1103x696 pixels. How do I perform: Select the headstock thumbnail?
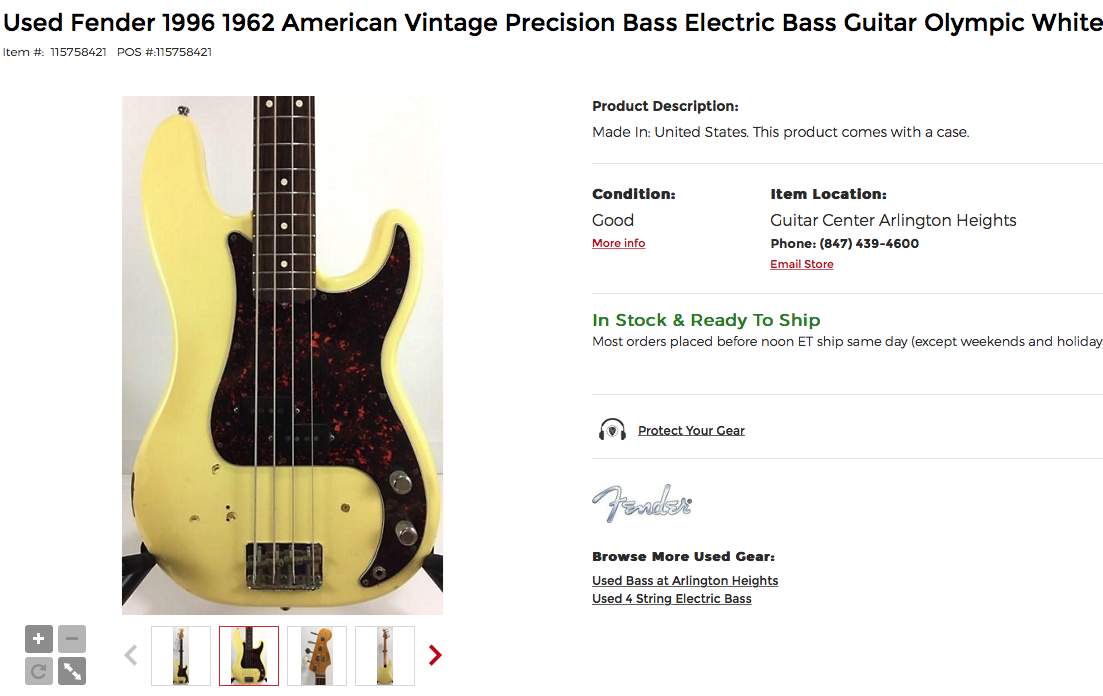[317, 656]
